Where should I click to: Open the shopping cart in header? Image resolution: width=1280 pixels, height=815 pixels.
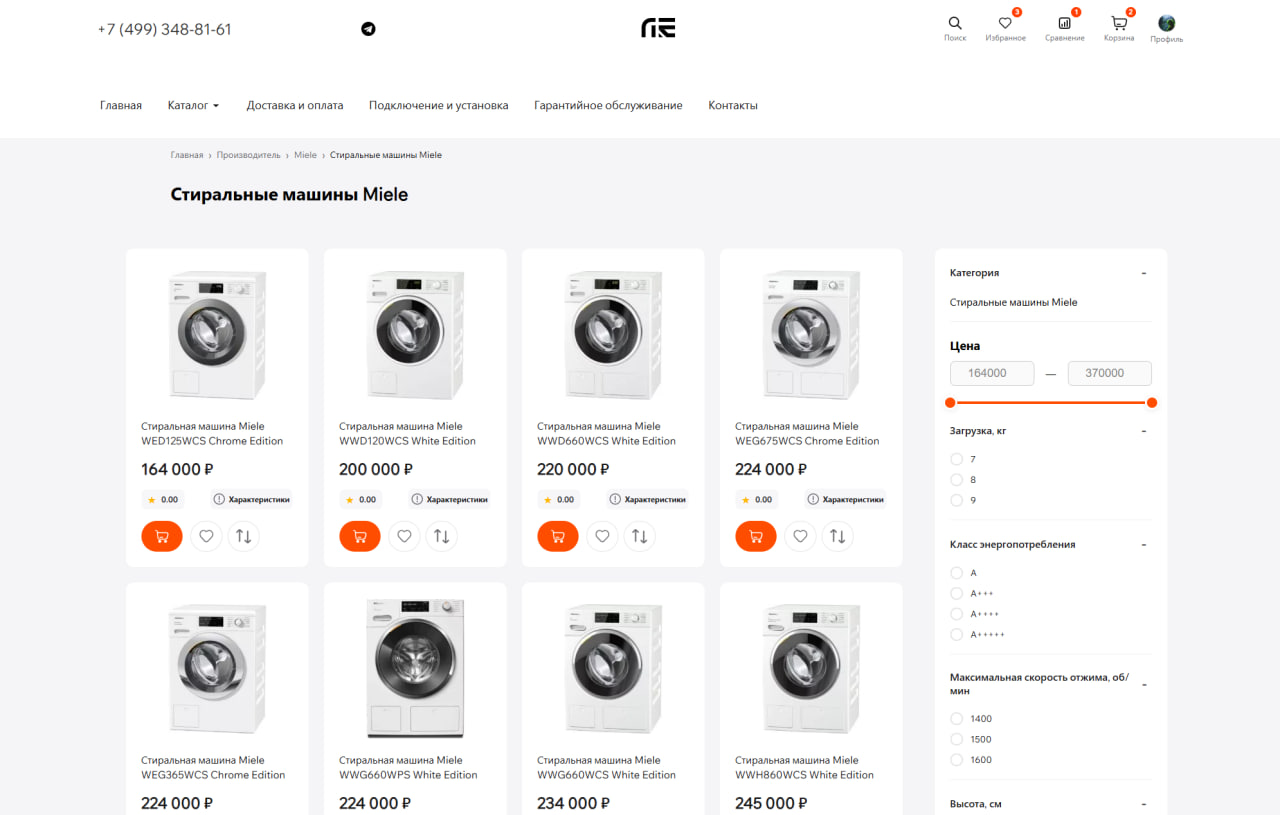pos(1119,23)
